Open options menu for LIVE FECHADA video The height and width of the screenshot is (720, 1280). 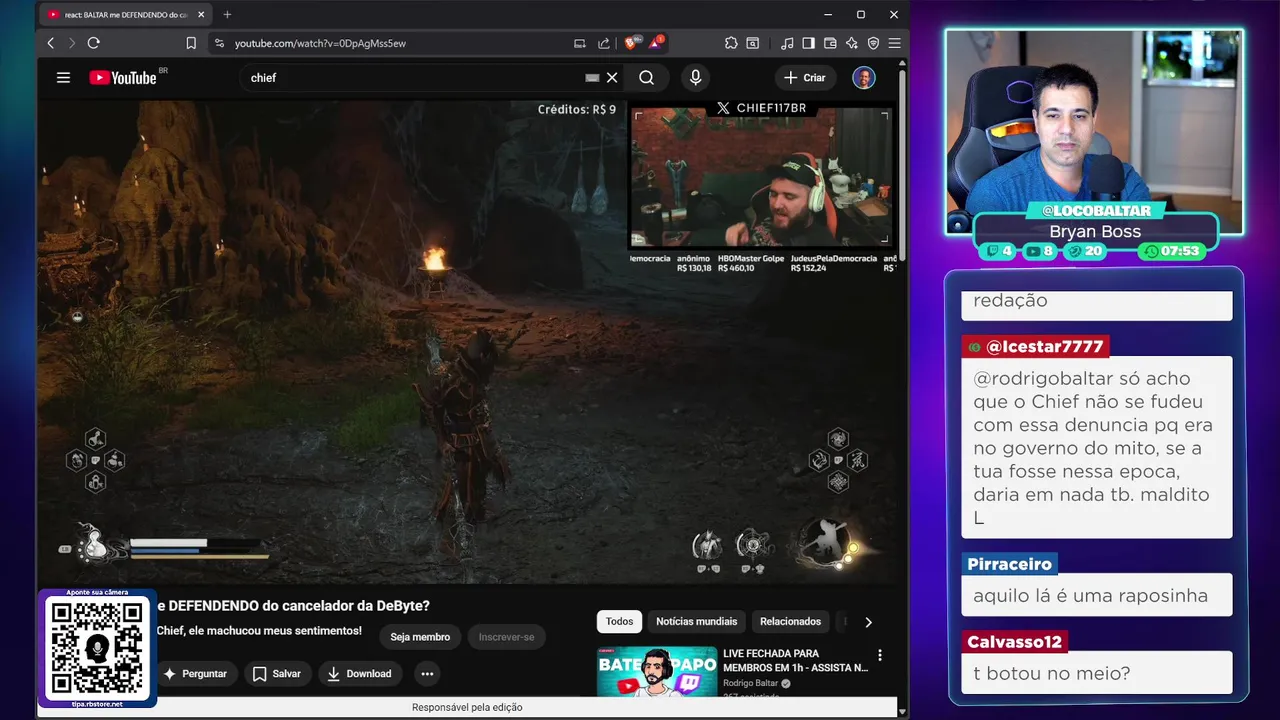tap(880, 656)
